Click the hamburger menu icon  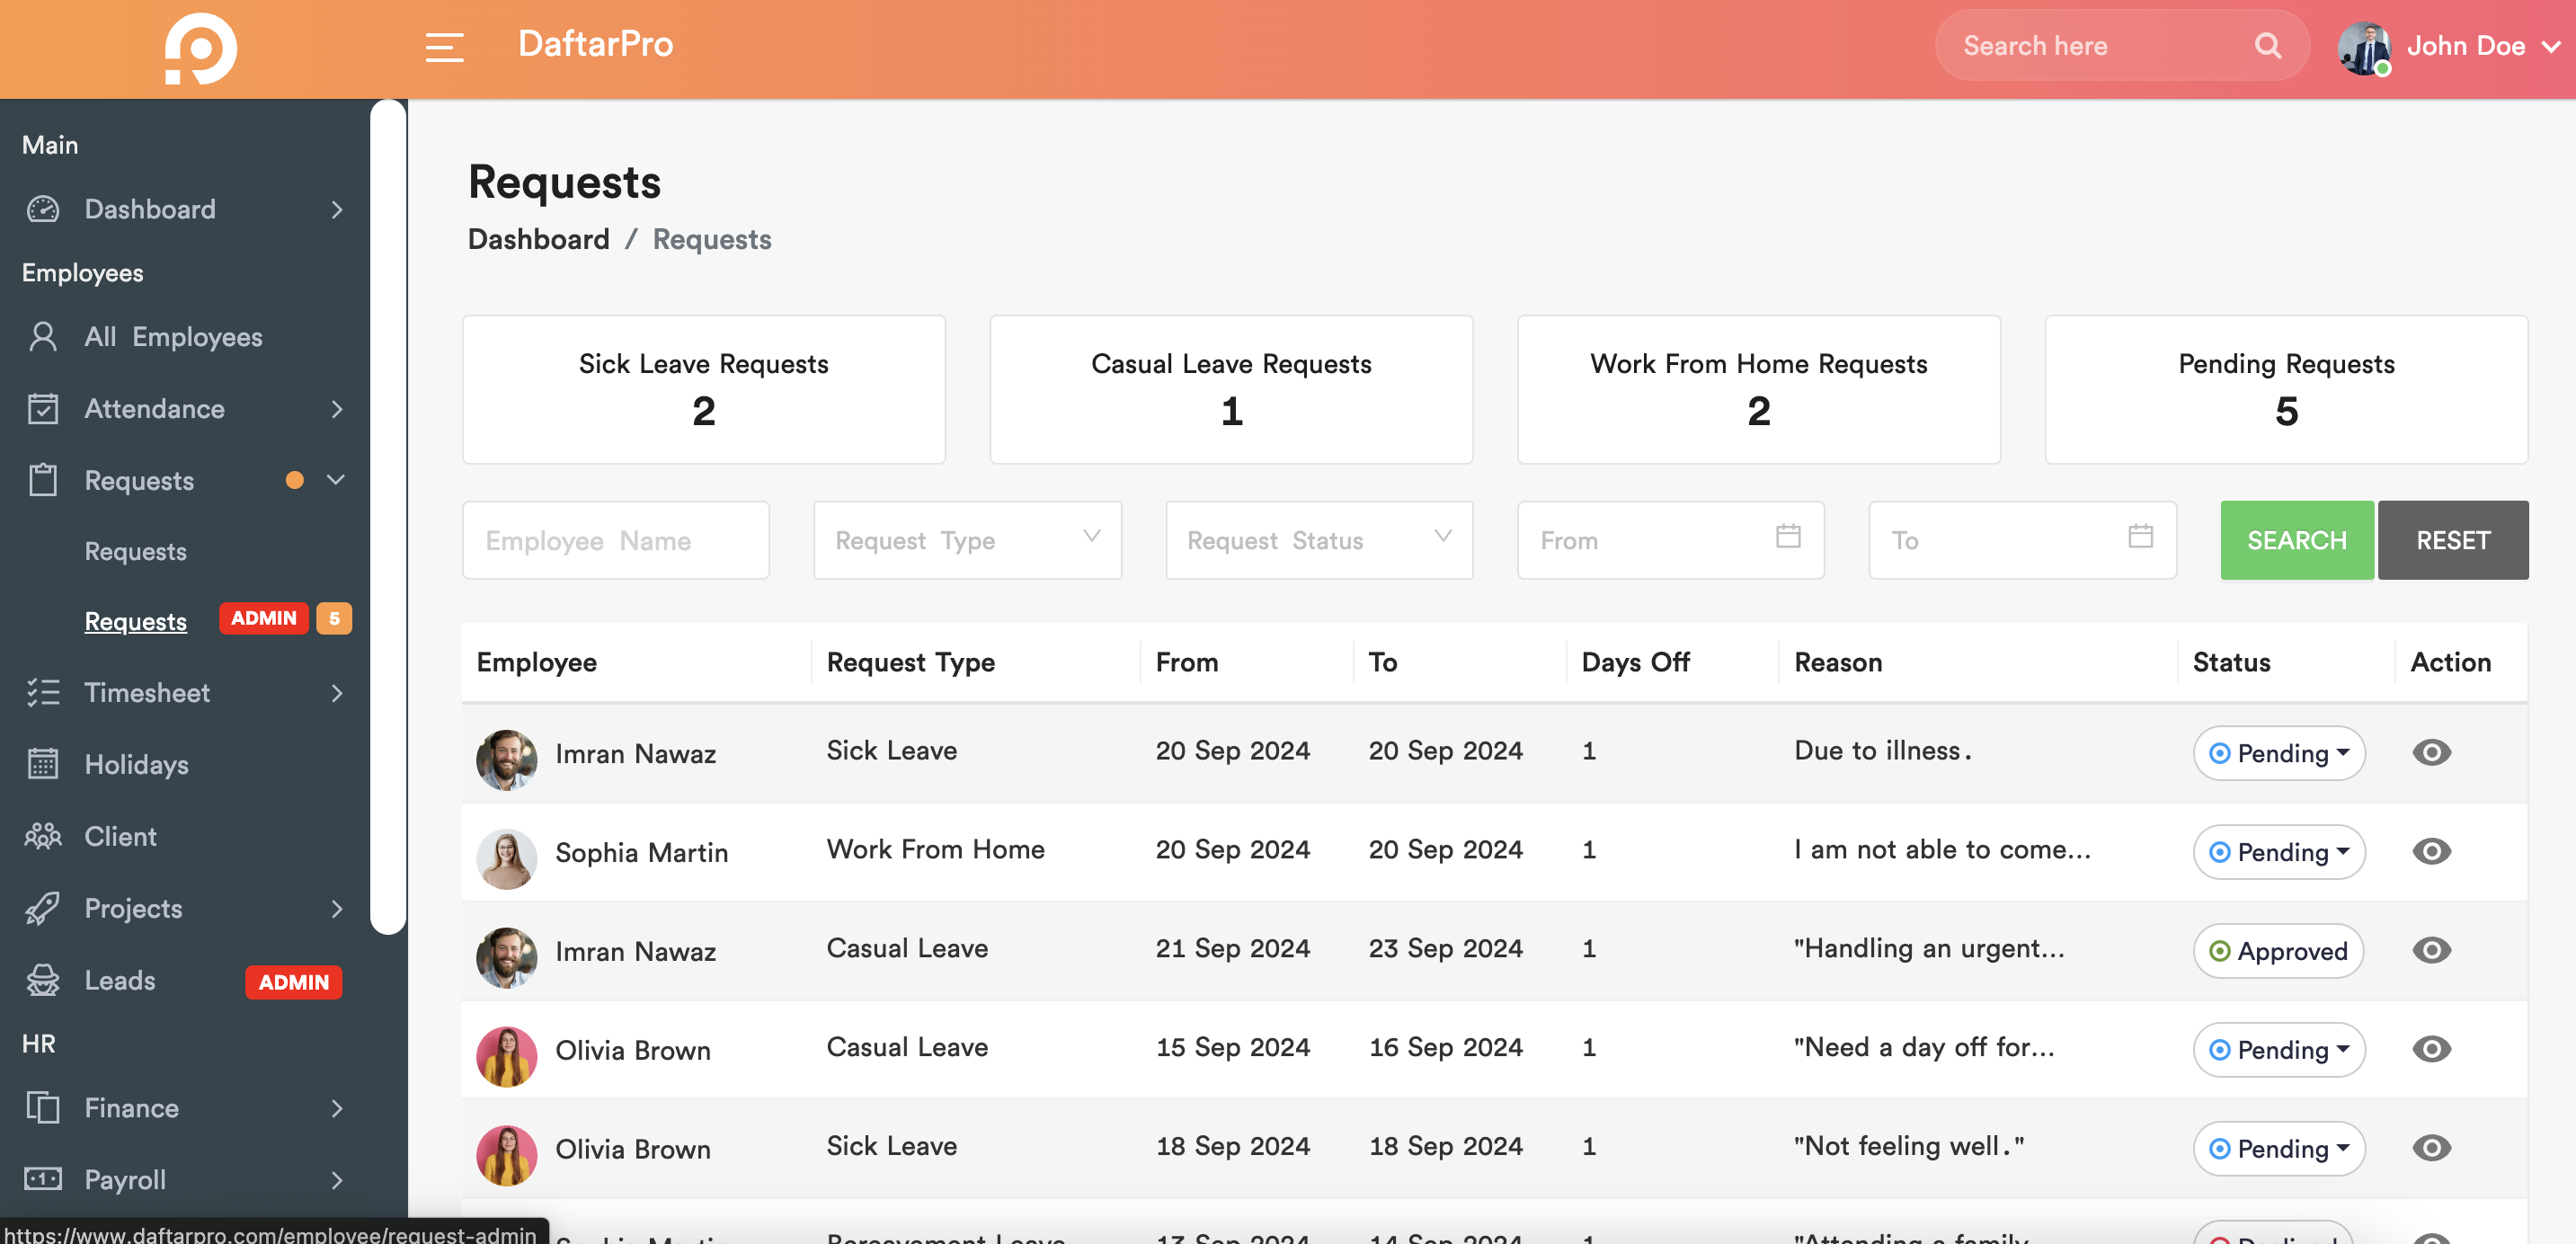444,47
